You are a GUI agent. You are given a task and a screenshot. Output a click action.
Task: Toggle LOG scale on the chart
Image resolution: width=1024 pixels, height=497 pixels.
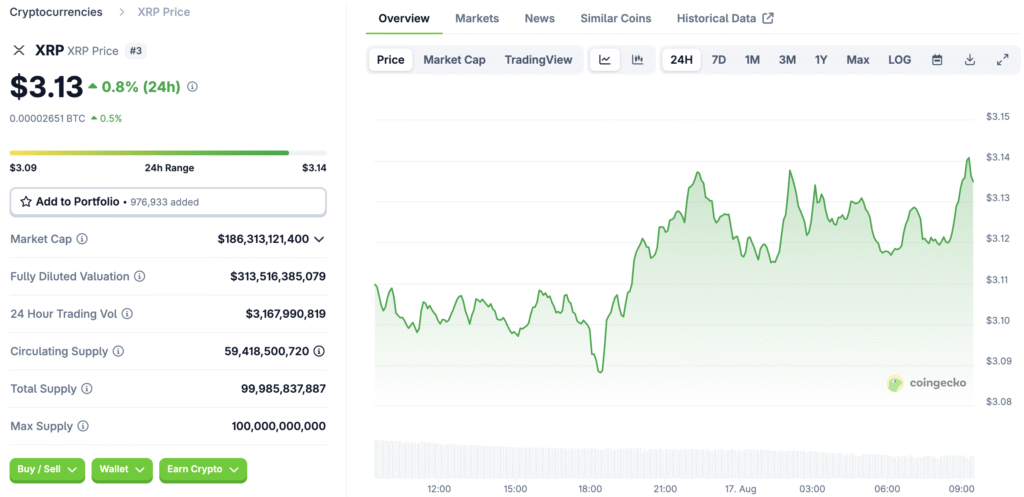(x=899, y=60)
